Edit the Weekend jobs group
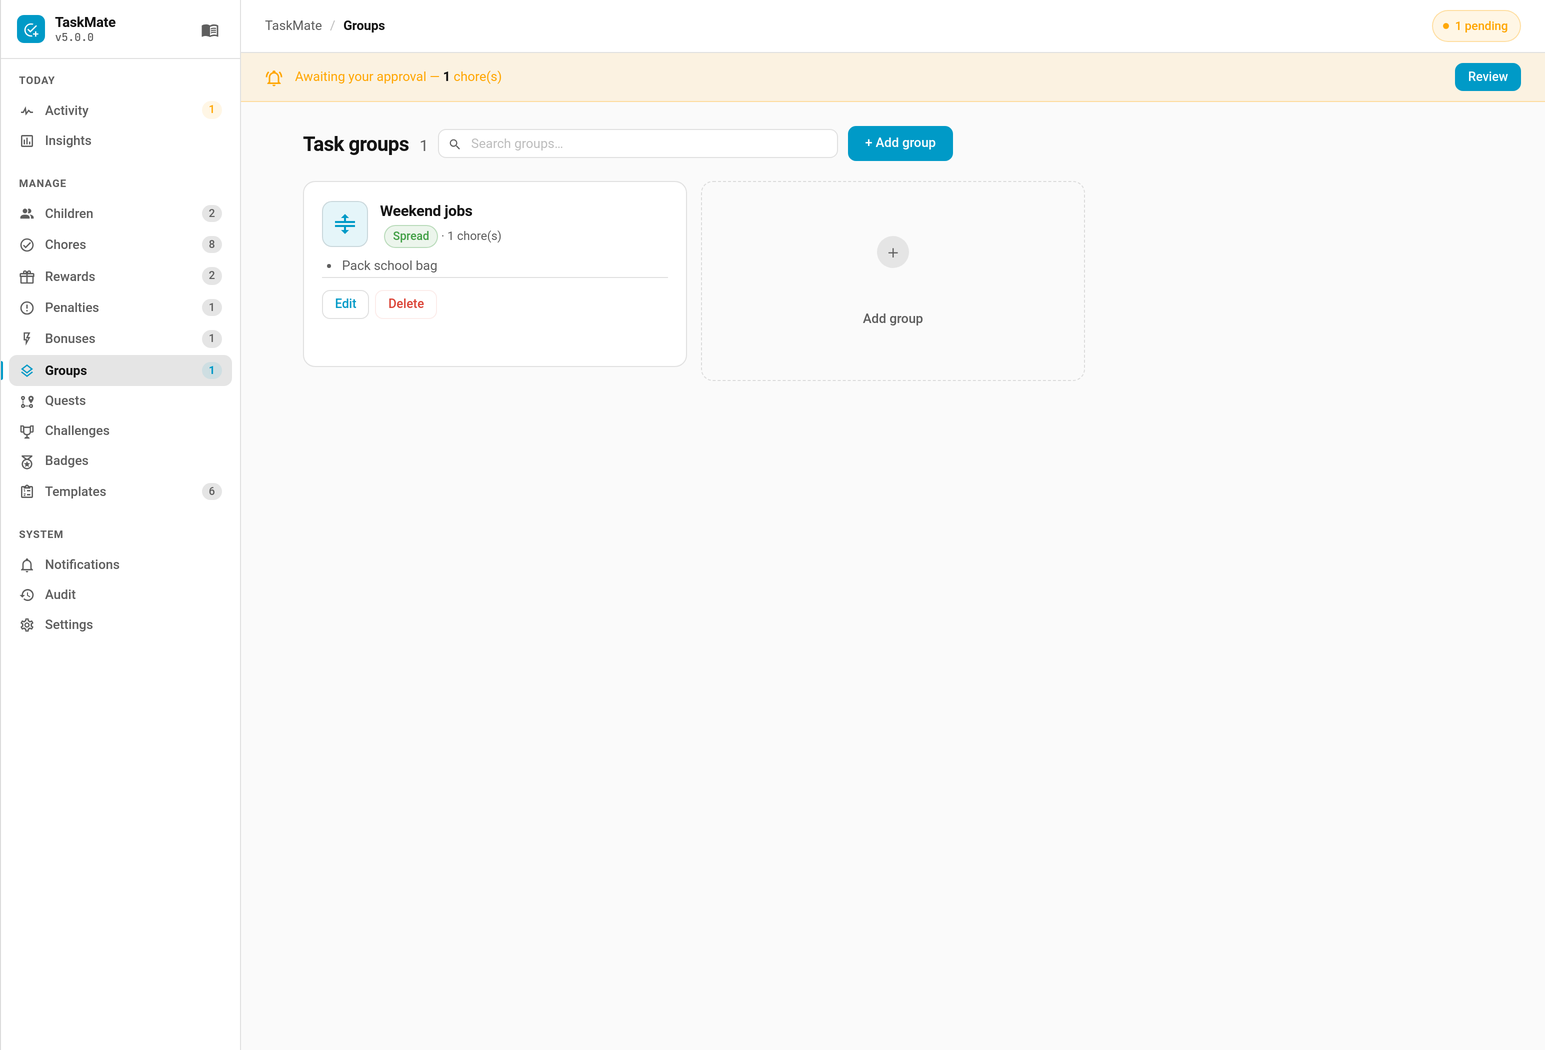Image resolution: width=1545 pixels, height=1050 pixels. [345, 304]
